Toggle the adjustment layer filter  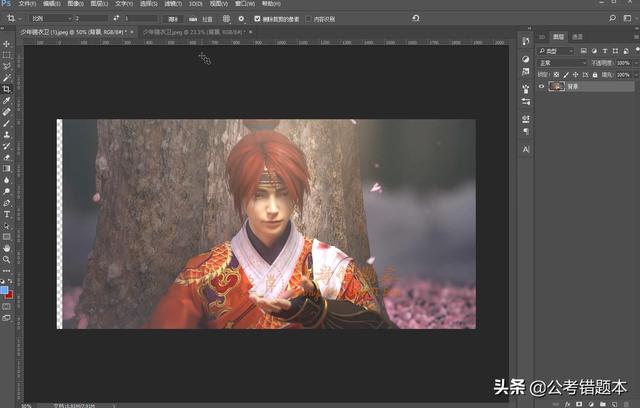pyautogui.click(x=594, y=51)
